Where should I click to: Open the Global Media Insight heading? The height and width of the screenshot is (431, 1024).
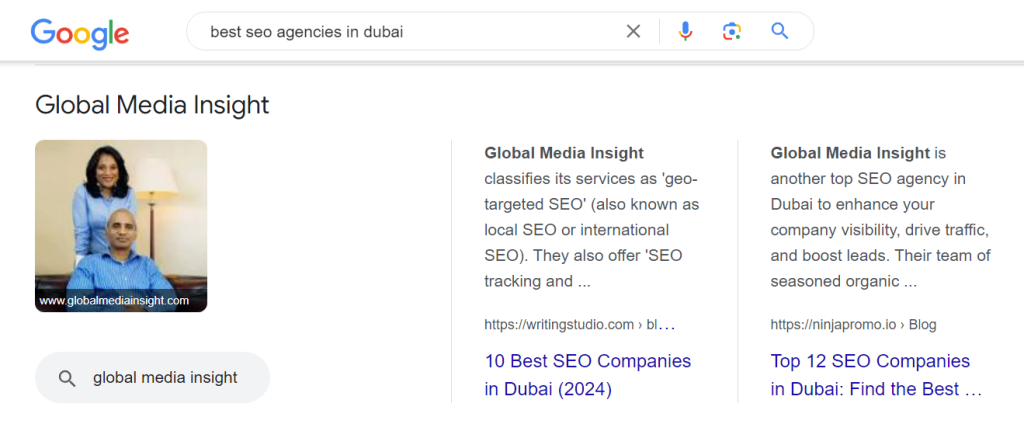point(152,105)
